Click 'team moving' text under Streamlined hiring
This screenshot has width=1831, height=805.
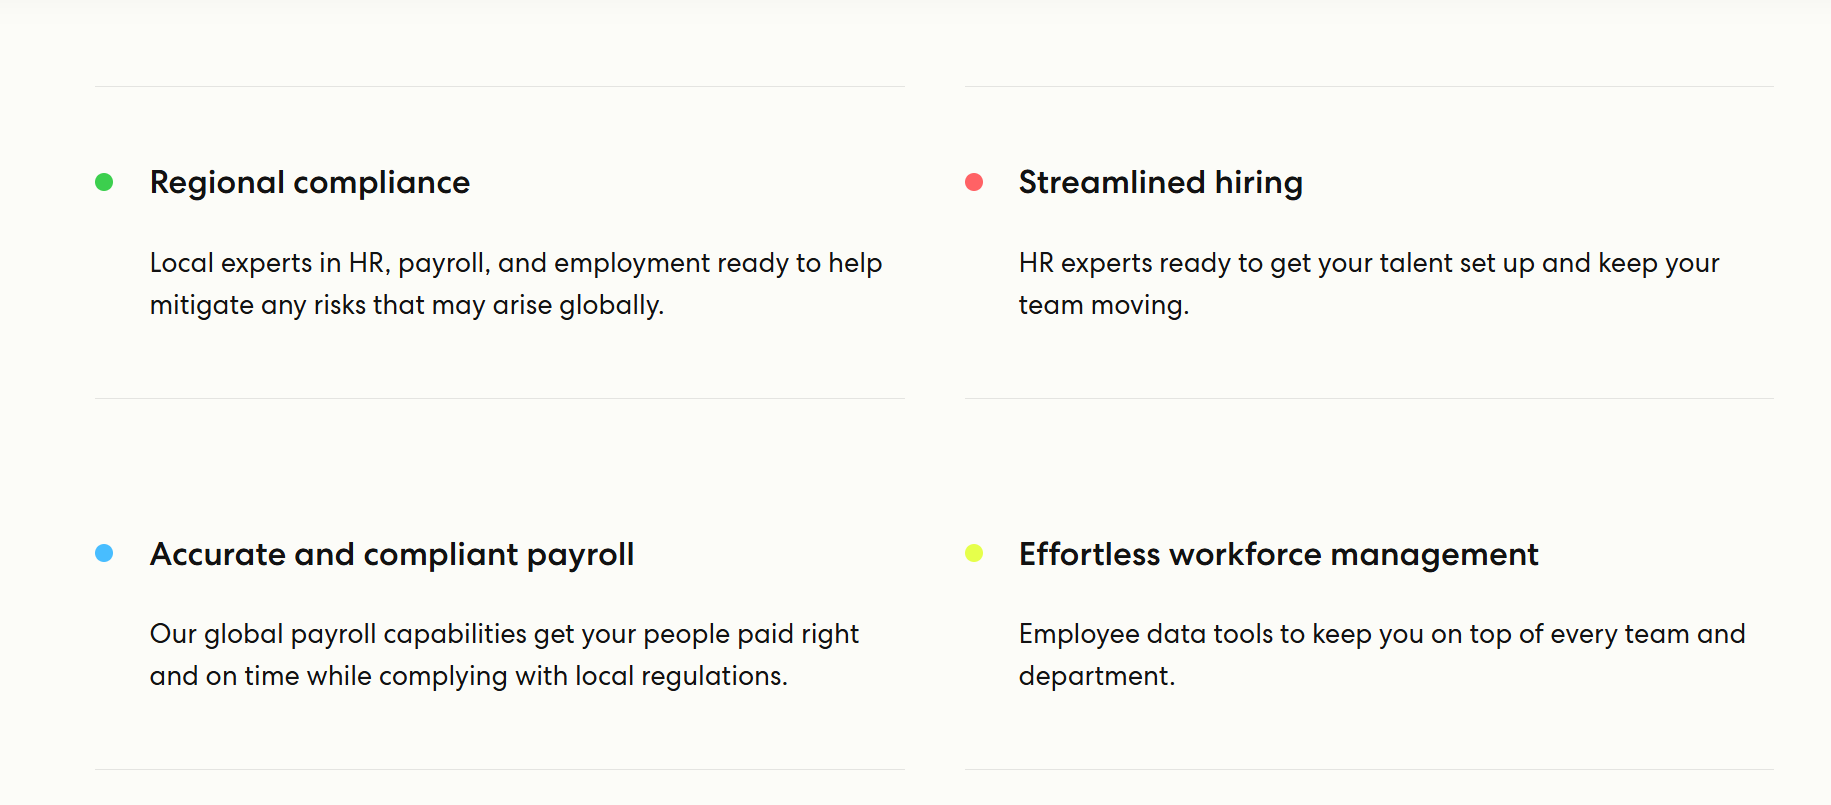(x=1104, y=305)
